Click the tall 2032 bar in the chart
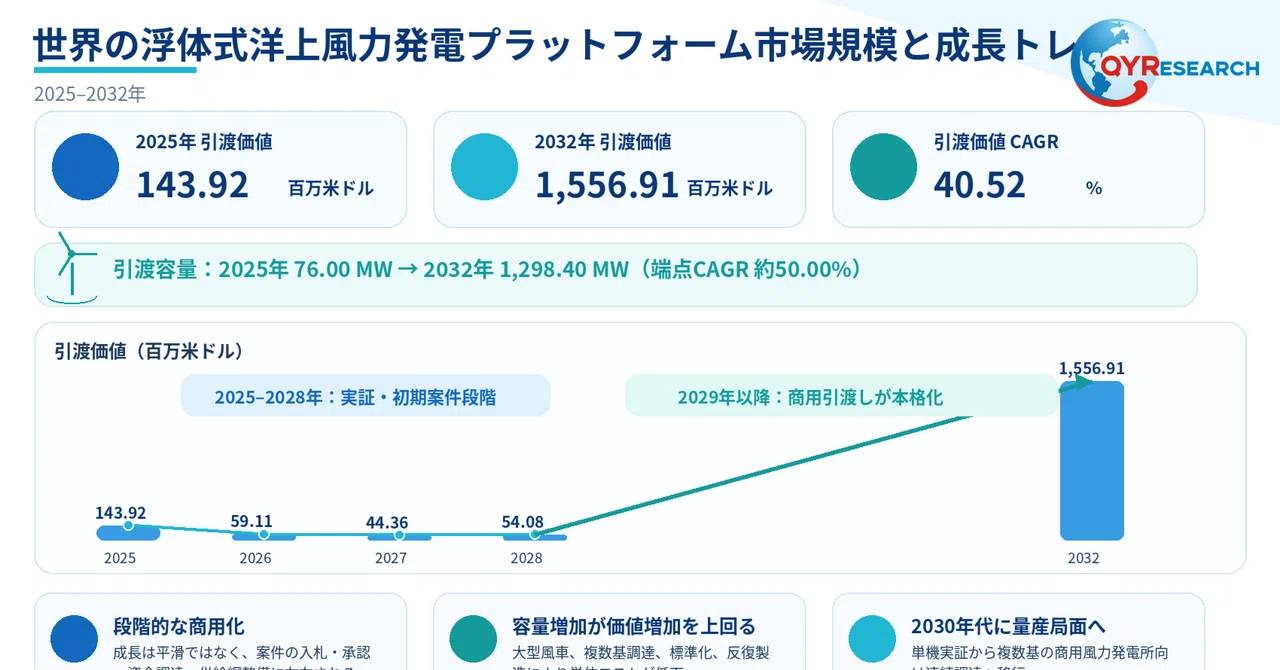This screenshot has height=670, width=1280. click(x=1092, y=461)
